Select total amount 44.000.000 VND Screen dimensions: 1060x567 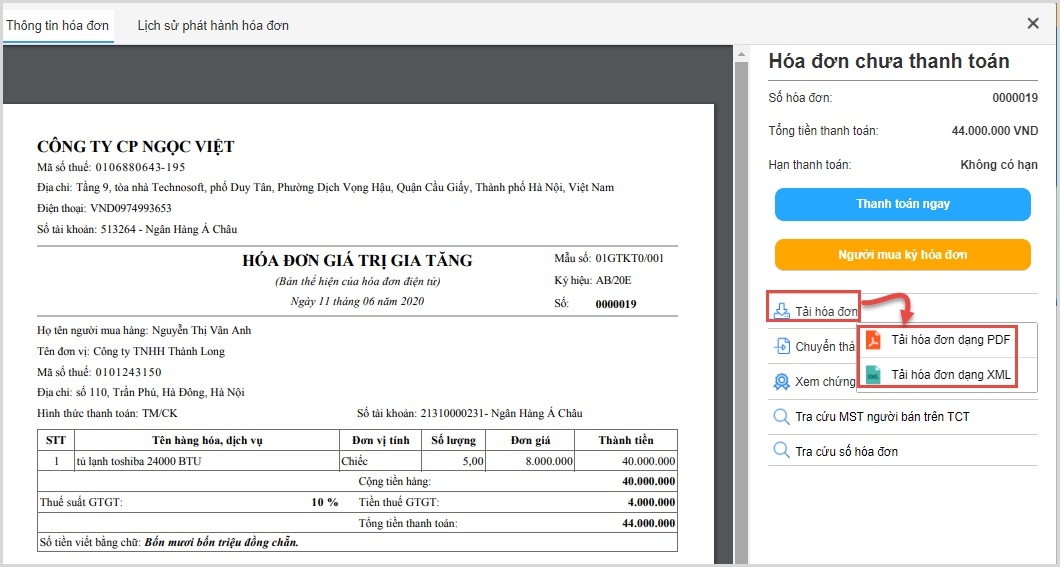click(x=994, y=131)
